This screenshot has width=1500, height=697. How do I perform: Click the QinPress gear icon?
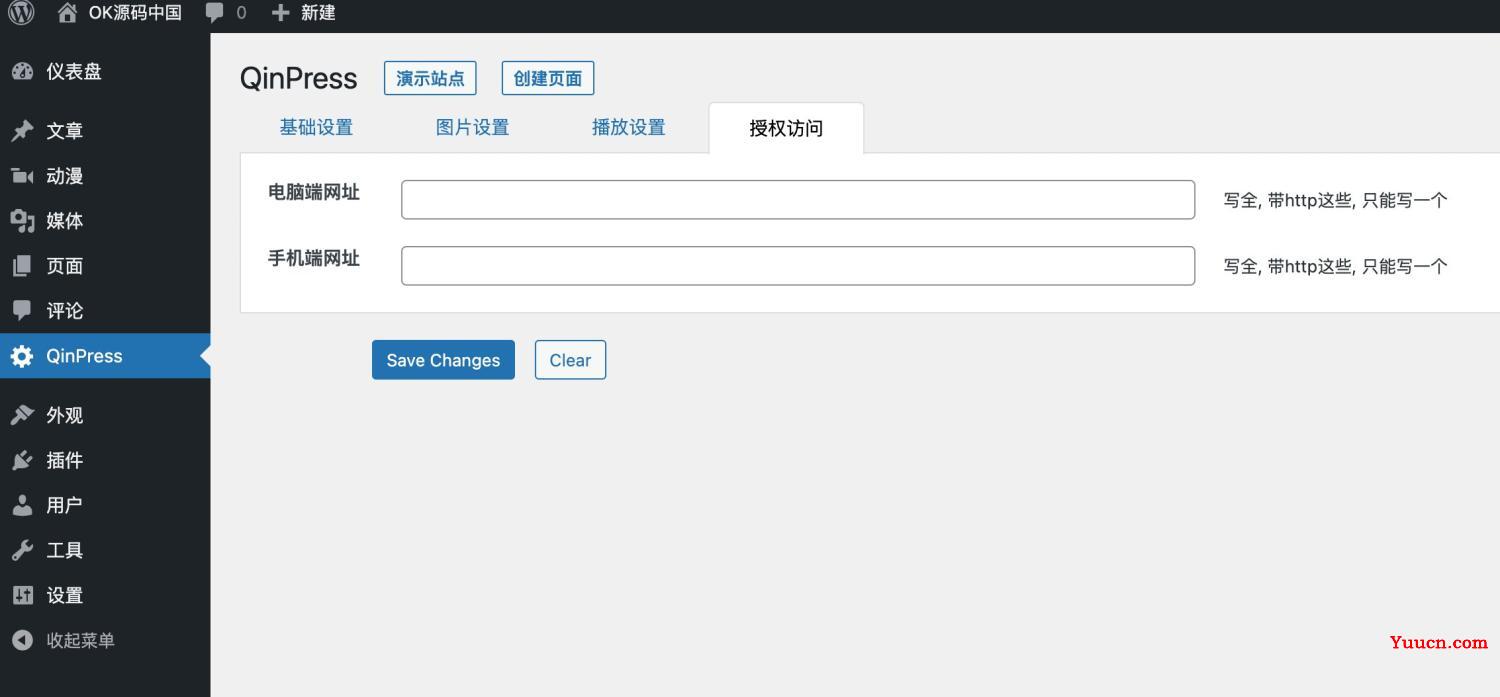pos(22,356)
